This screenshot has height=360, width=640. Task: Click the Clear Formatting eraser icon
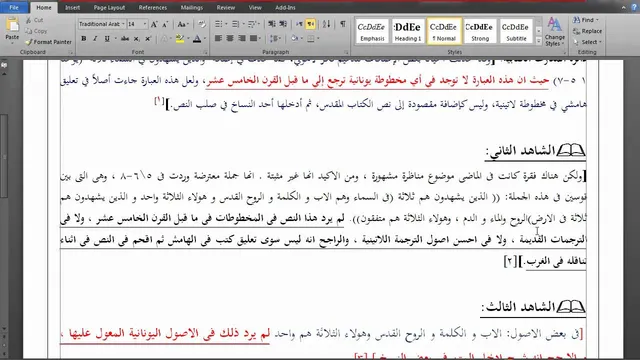click(x=202, y=24)
